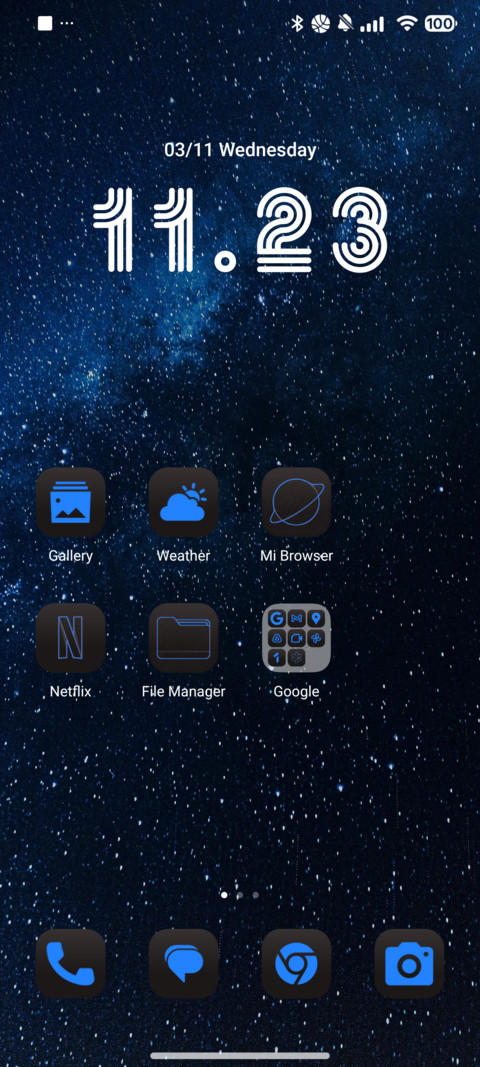480x1067 pixels.
Task: Open the Messages app in dock
Action: pyautogui.click(x=183, y=964)
